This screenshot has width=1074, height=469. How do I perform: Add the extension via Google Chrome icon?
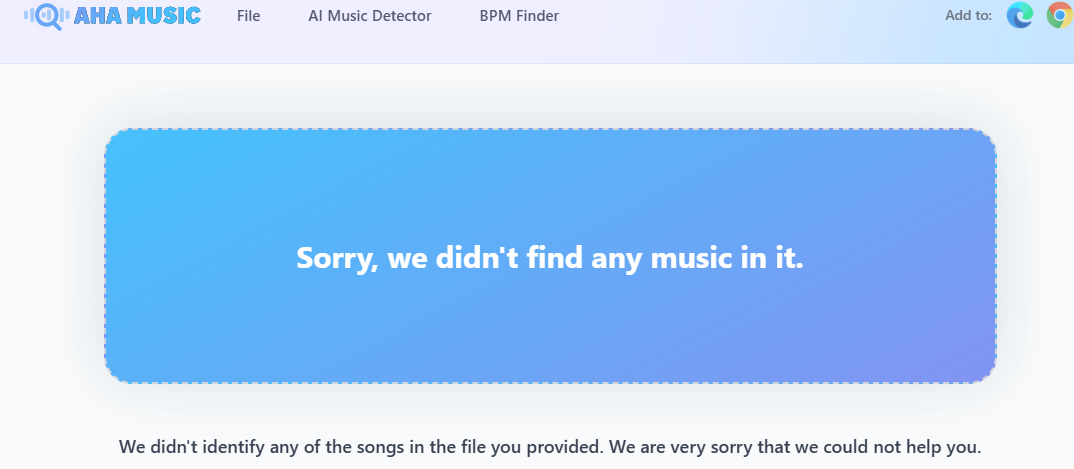[1059, 15]
